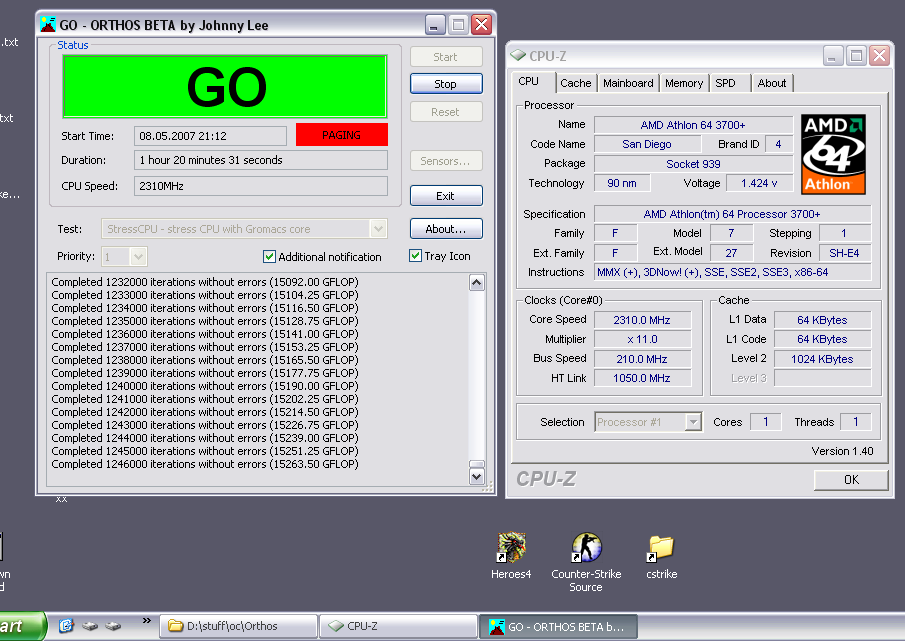
Task: Click the third Quick Launch drive icon
Action: coord(113,626)
